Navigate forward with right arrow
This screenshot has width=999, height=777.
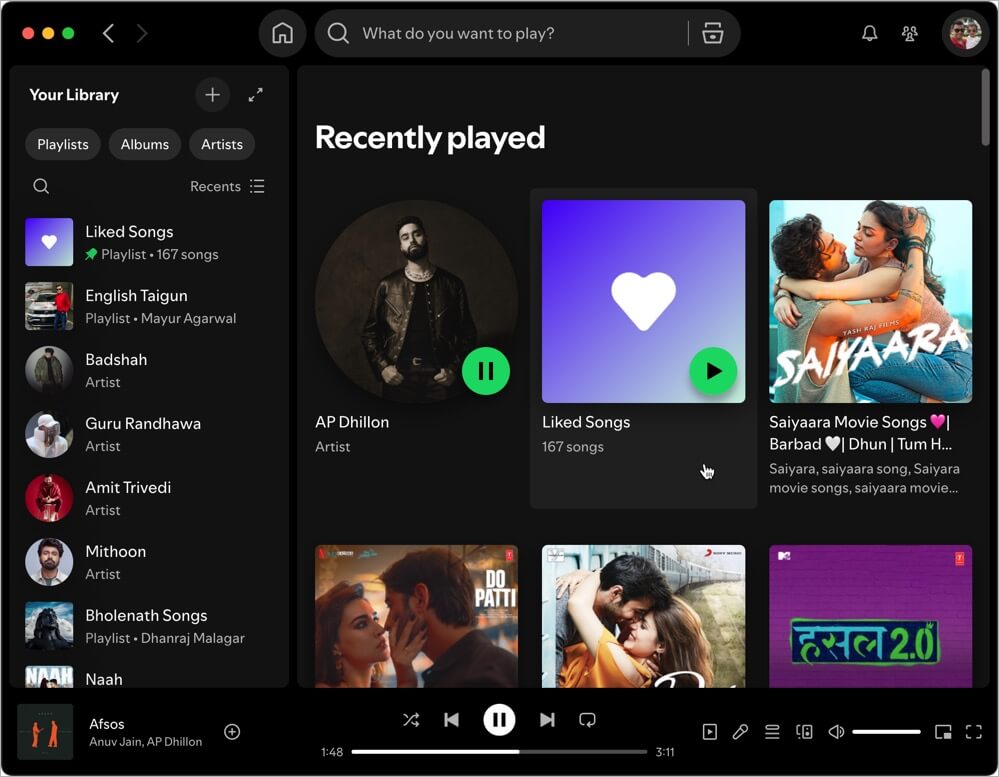tap(141, 33)
